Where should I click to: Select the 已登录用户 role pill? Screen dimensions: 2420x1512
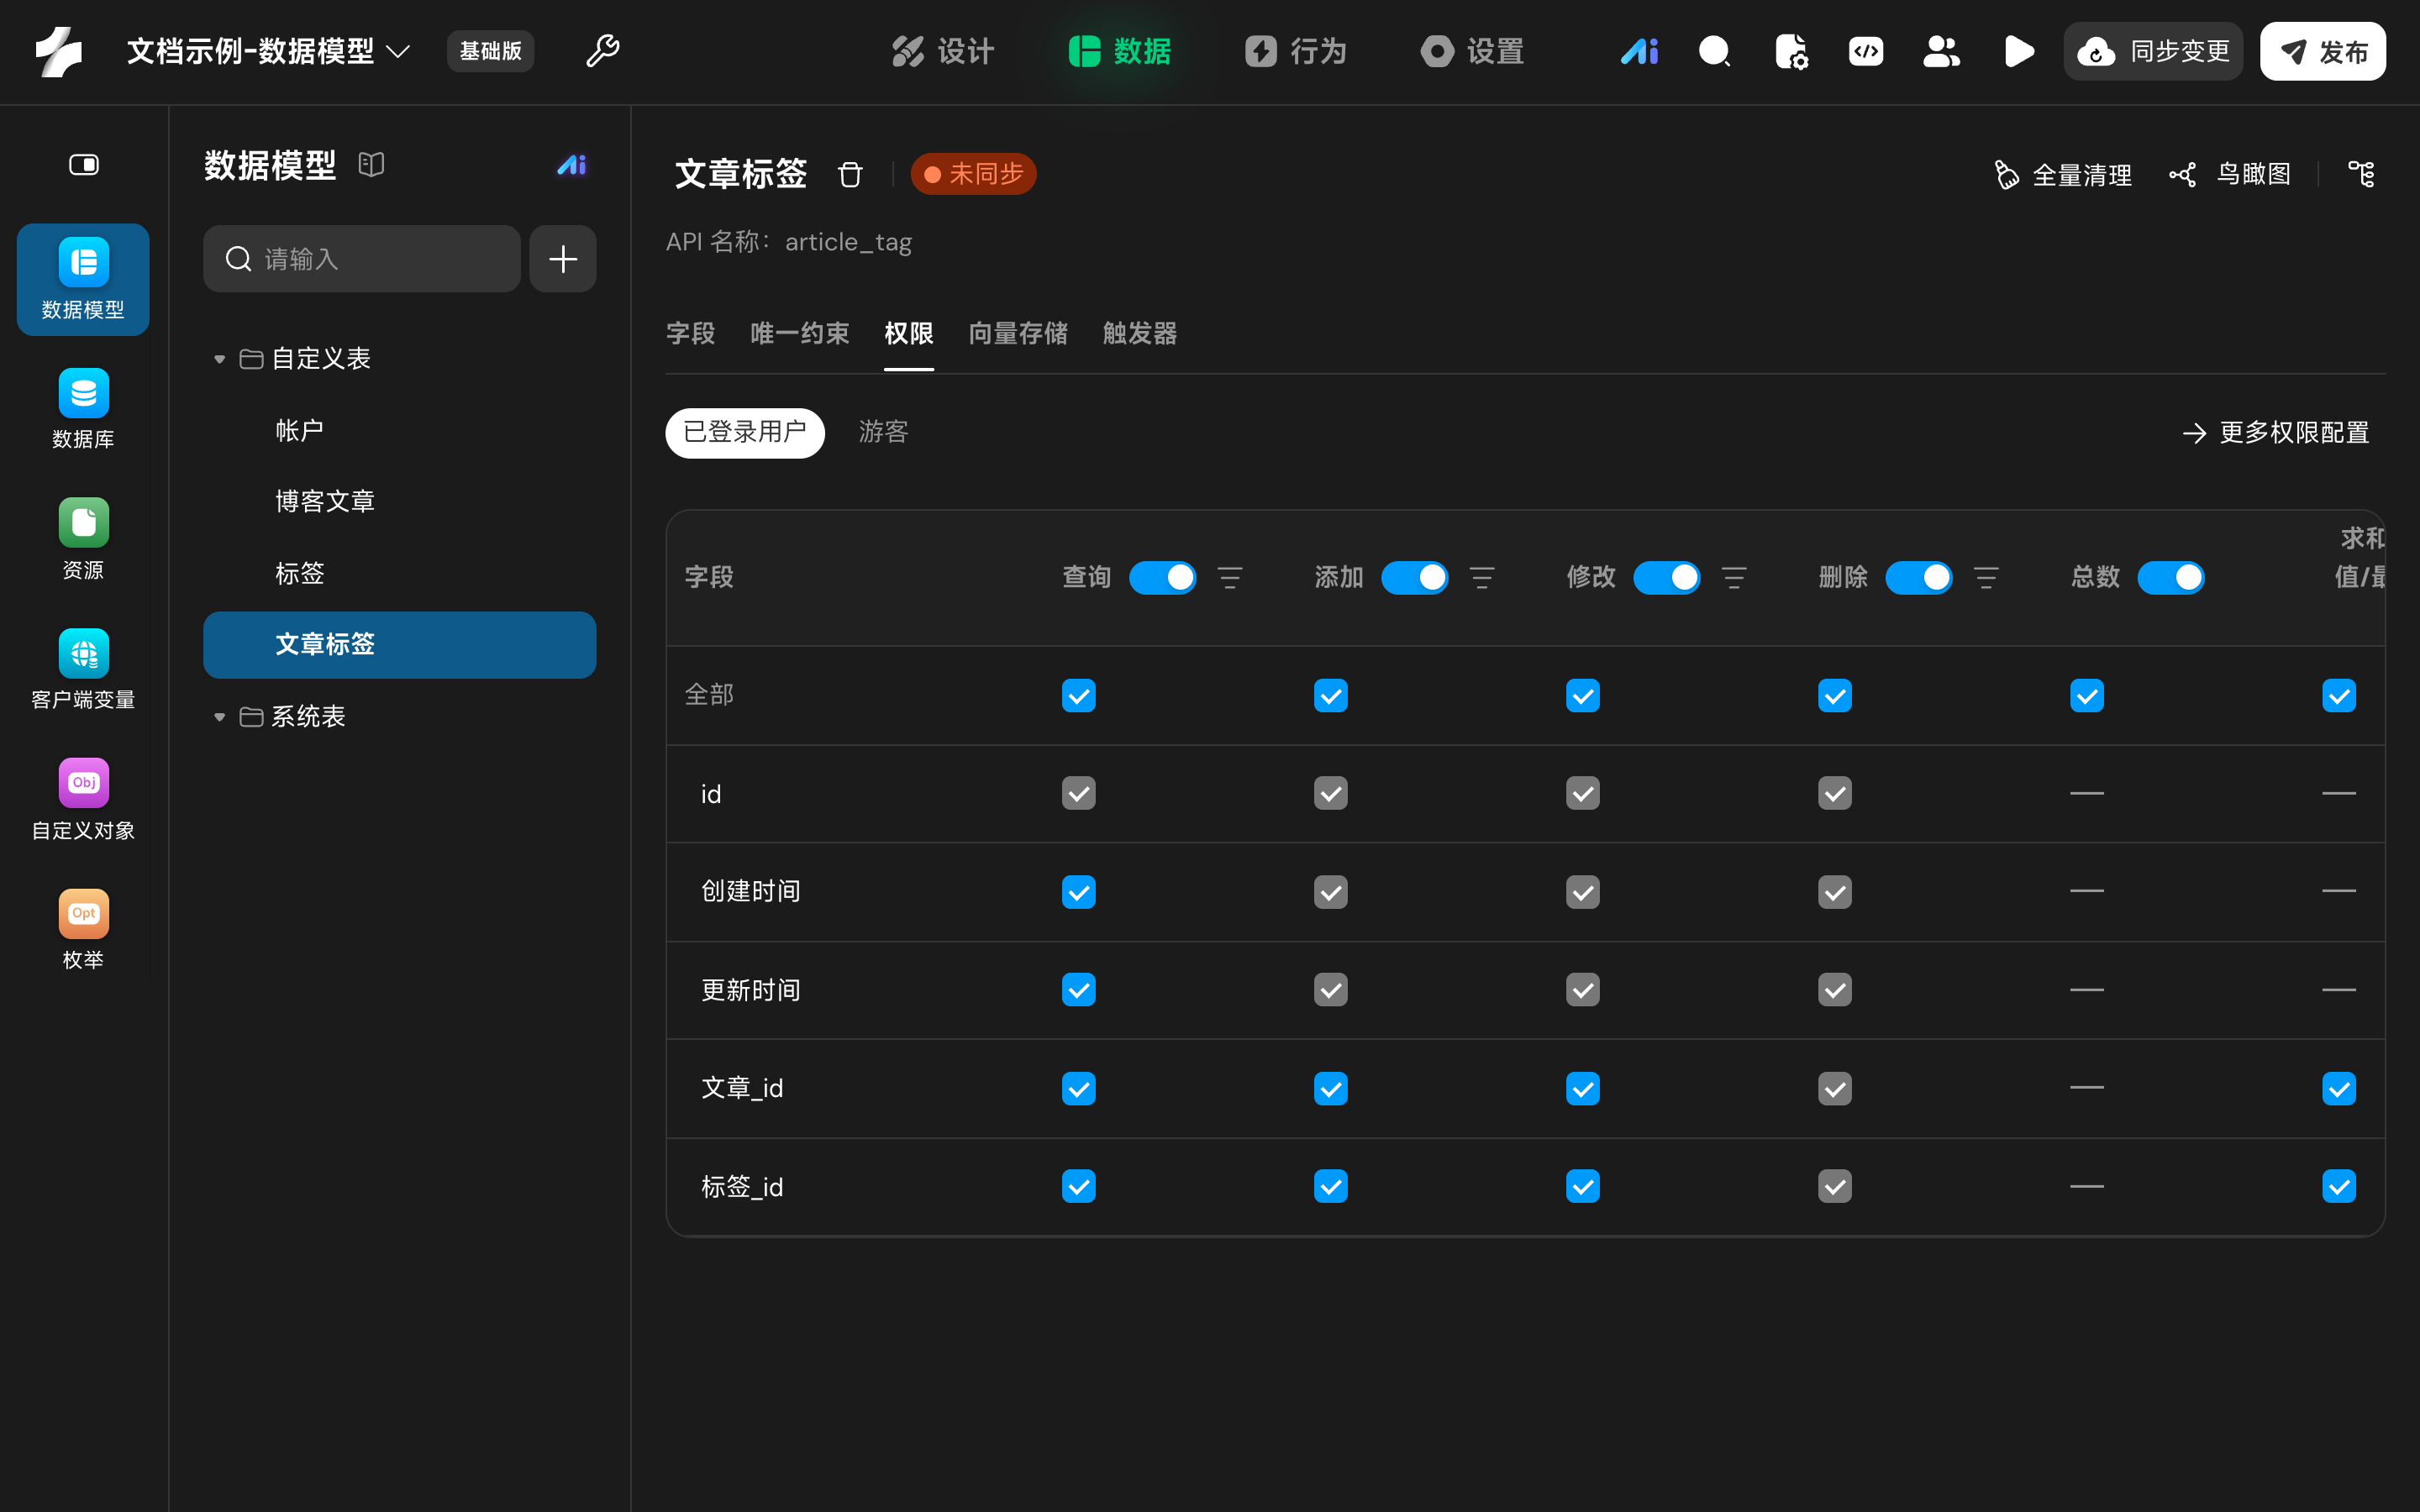(745, 432)
